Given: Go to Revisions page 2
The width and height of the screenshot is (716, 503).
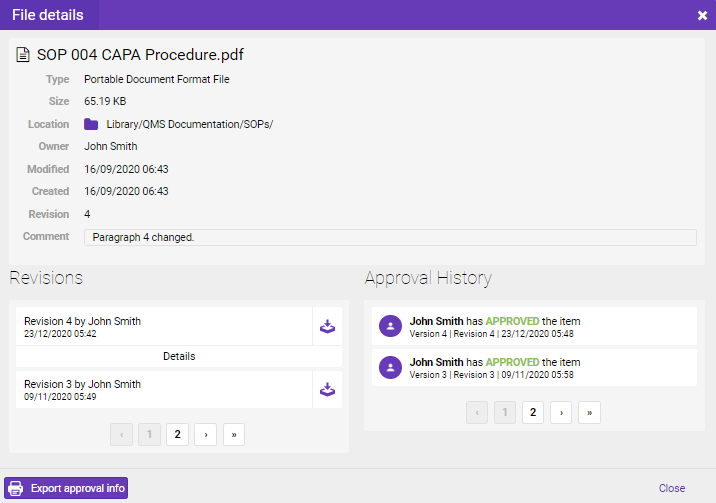Looking at the screenshot, I should point(177,434).
